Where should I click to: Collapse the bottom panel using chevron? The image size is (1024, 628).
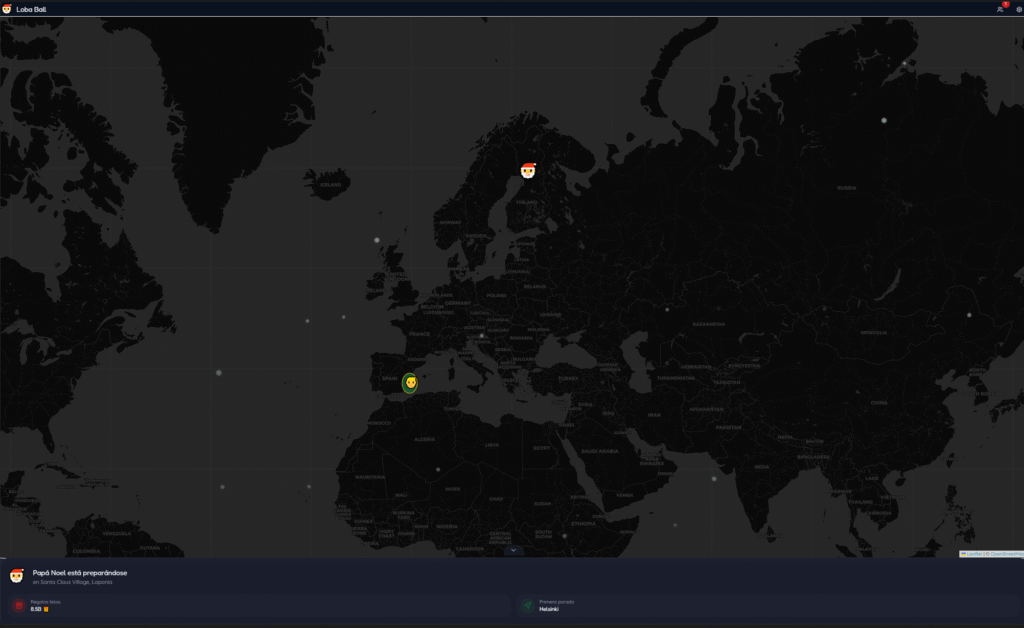pyautogui.click(x=512, y=550)
